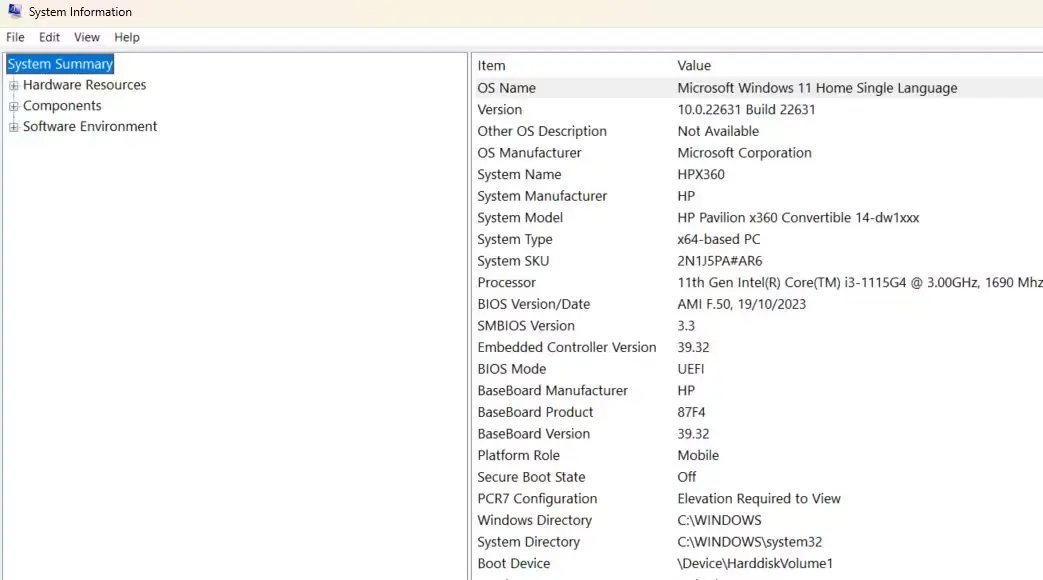The height and width of the screenshot is (580, 1043).
Task: Open the Edit menu
Action: pyautogui.click(x=48, y=37)
